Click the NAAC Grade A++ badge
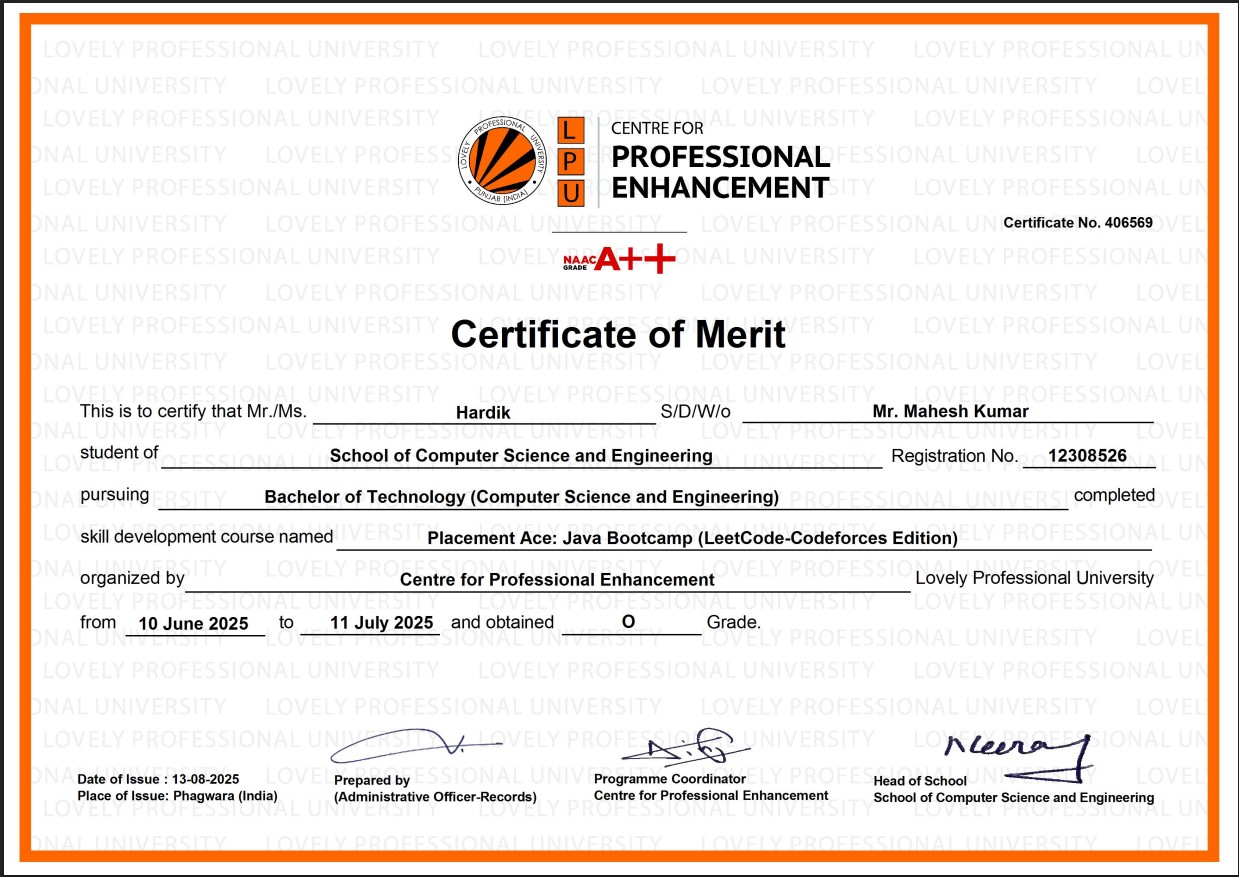This screenshot has width=1239, height=877. pyautogui.click(x=620, y=258)
